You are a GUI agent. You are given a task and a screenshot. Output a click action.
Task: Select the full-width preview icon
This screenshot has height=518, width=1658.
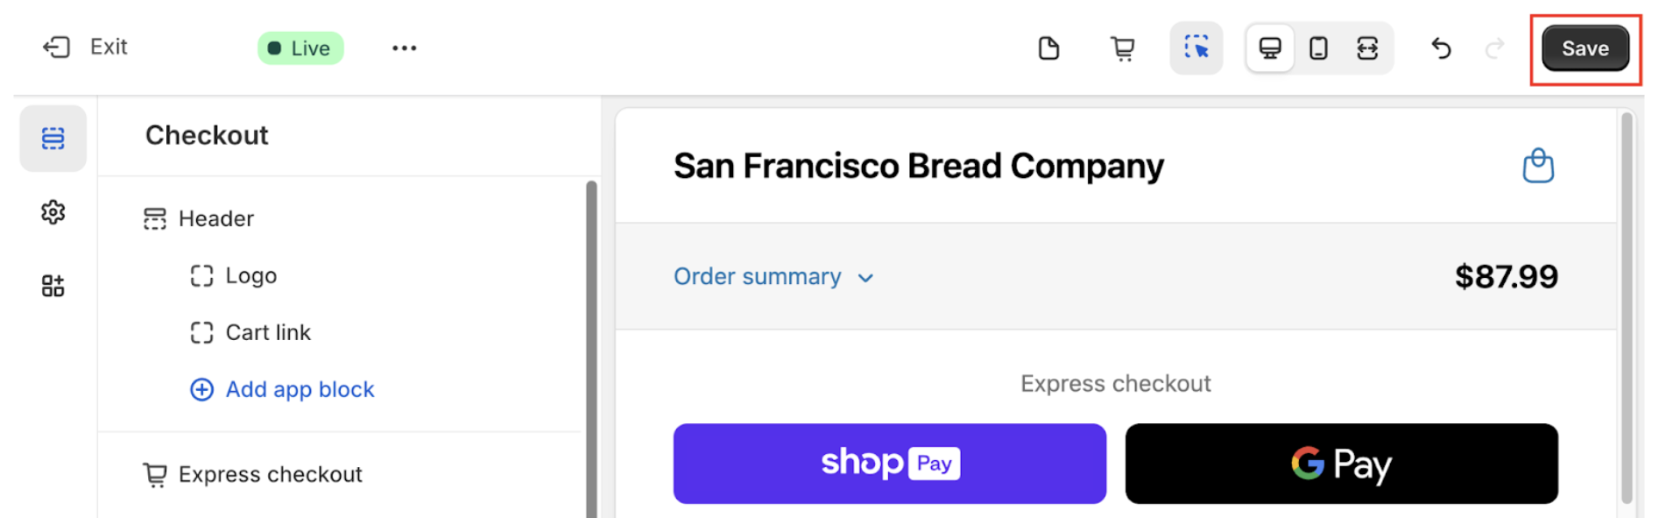(x=1367, y=48)
